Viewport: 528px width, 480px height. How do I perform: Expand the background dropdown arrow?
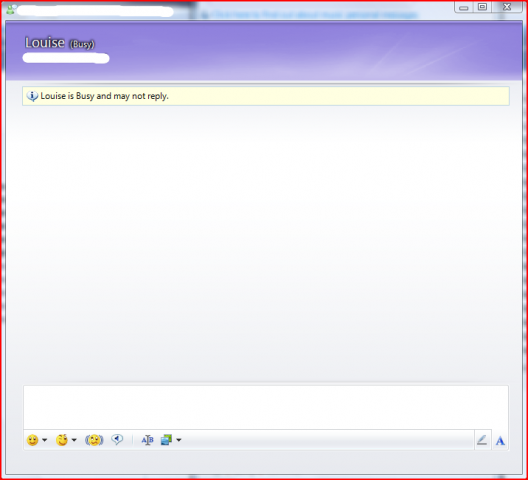click(179, 440)
